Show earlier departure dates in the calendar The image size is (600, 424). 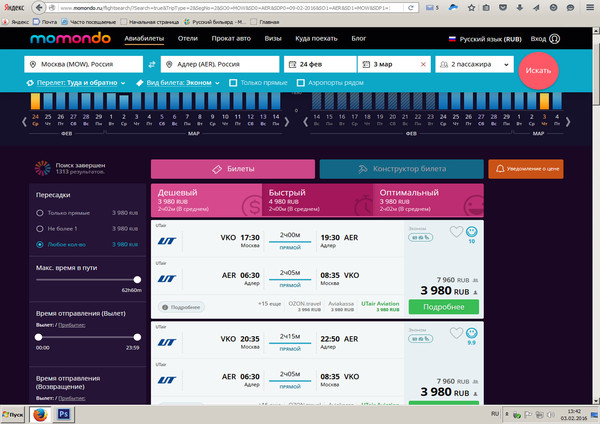click(x=24, y=122)
